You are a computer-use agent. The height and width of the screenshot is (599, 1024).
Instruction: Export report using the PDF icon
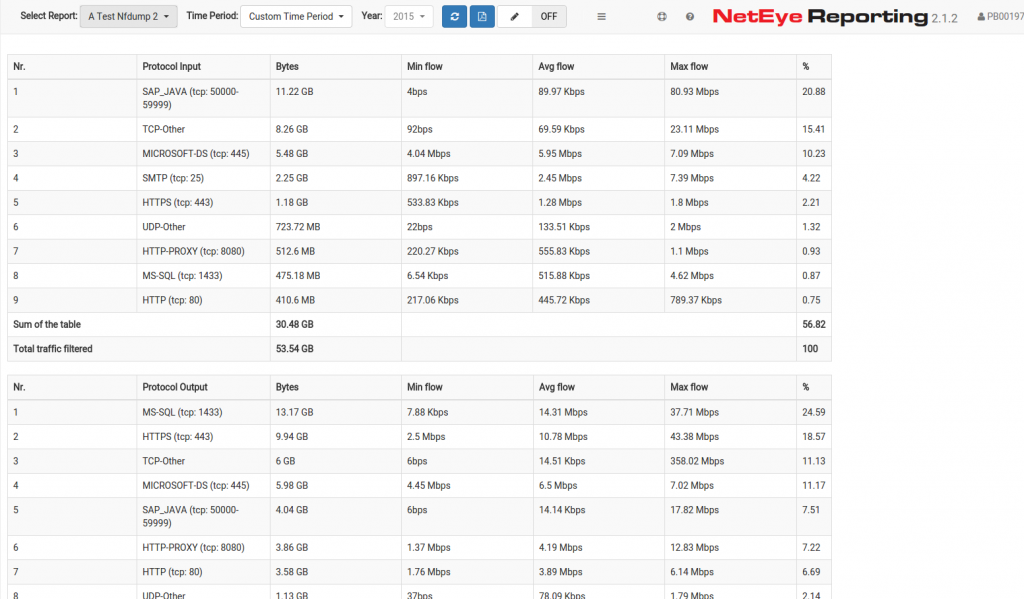pyautogui.click(x=482, y=17)
